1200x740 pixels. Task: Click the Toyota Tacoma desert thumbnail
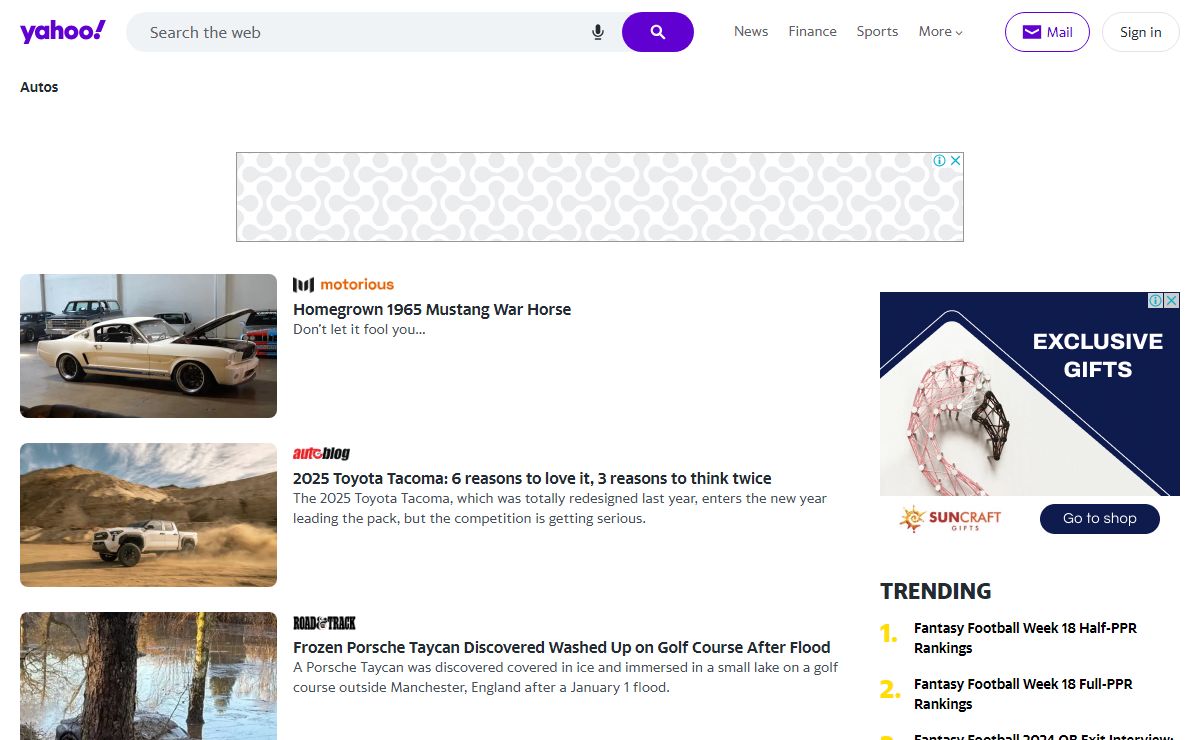[148, 515]
